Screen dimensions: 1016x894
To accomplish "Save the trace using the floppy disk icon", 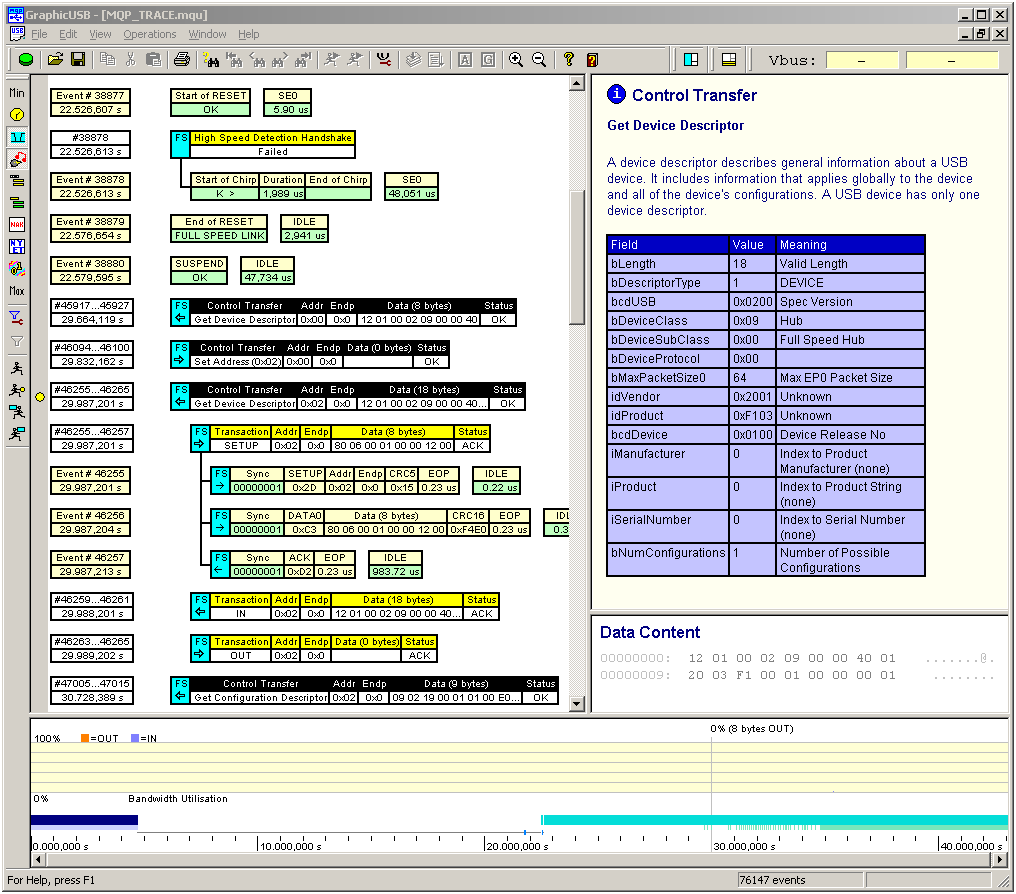I will (77, 60).
